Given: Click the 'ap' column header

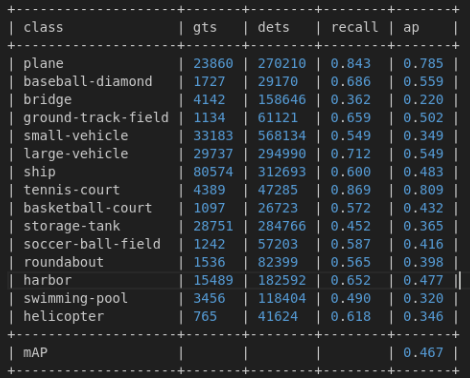Looking at the screenshot, I should pyautogui.click(x=411, y=28).
